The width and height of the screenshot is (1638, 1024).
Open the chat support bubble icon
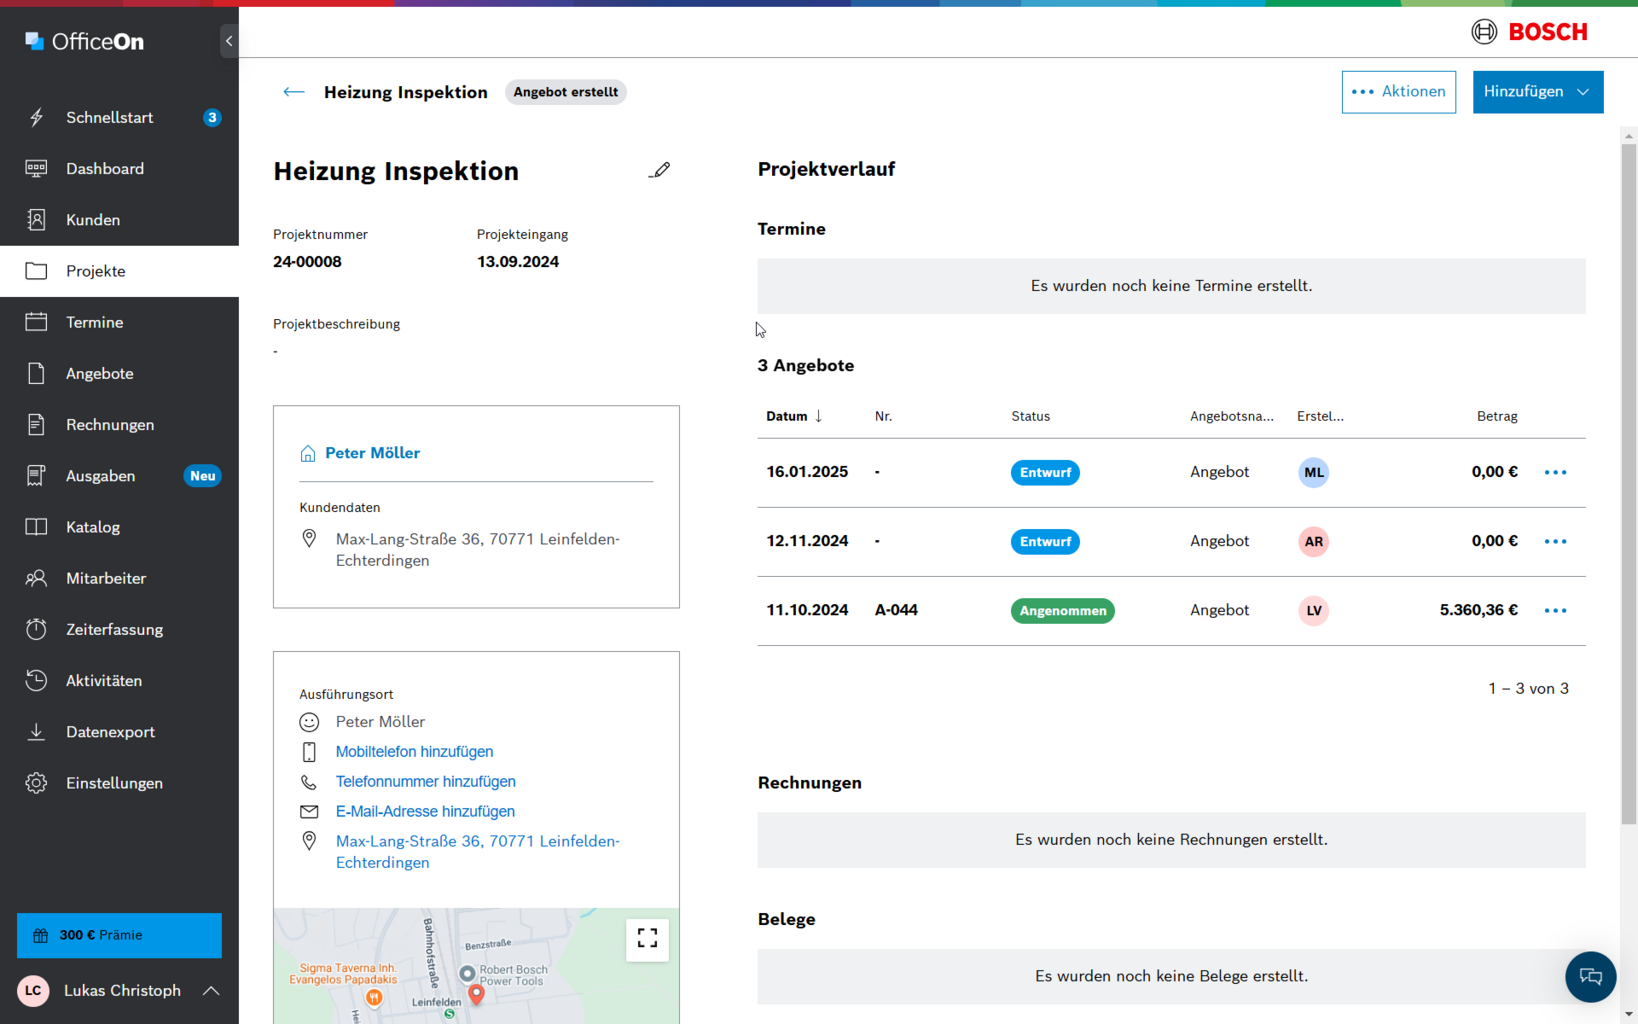[x=1590, y=977]
